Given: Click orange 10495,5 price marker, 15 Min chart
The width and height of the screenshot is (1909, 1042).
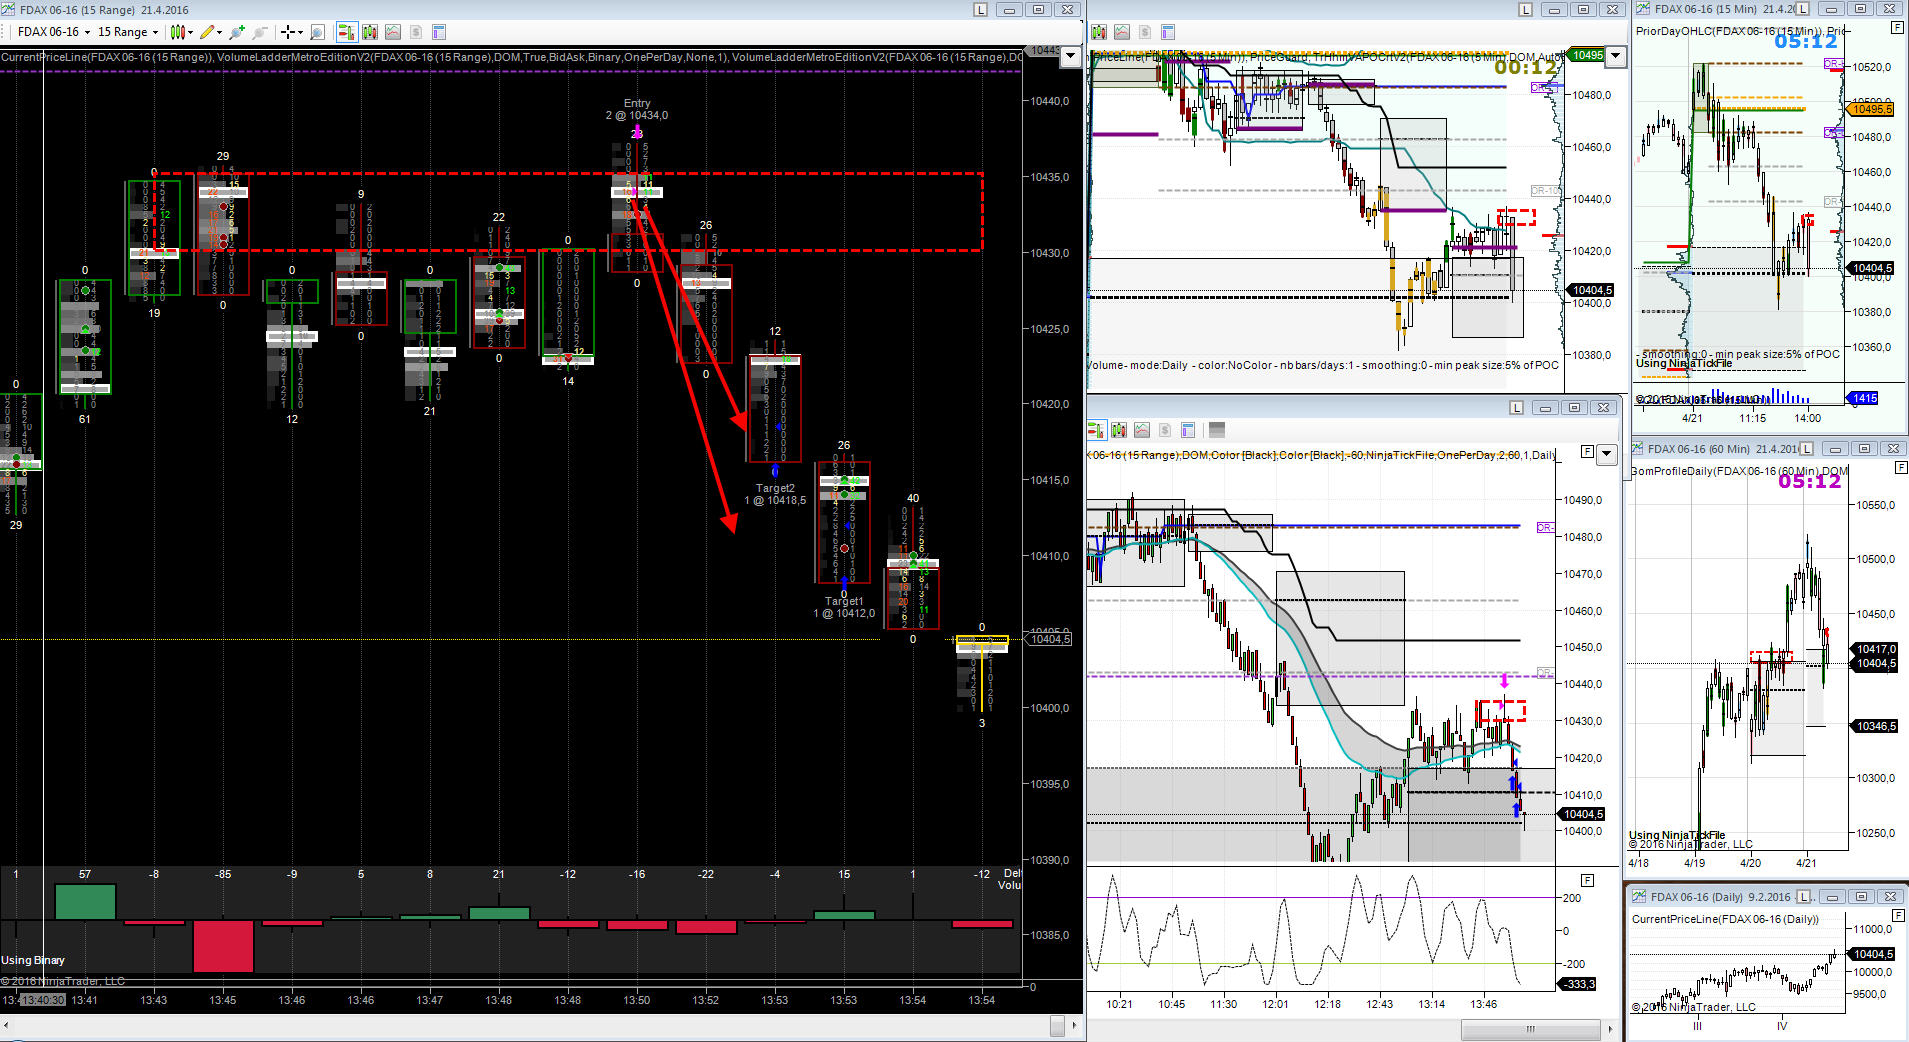Looking at the screenshot, I should [1870, 109].
